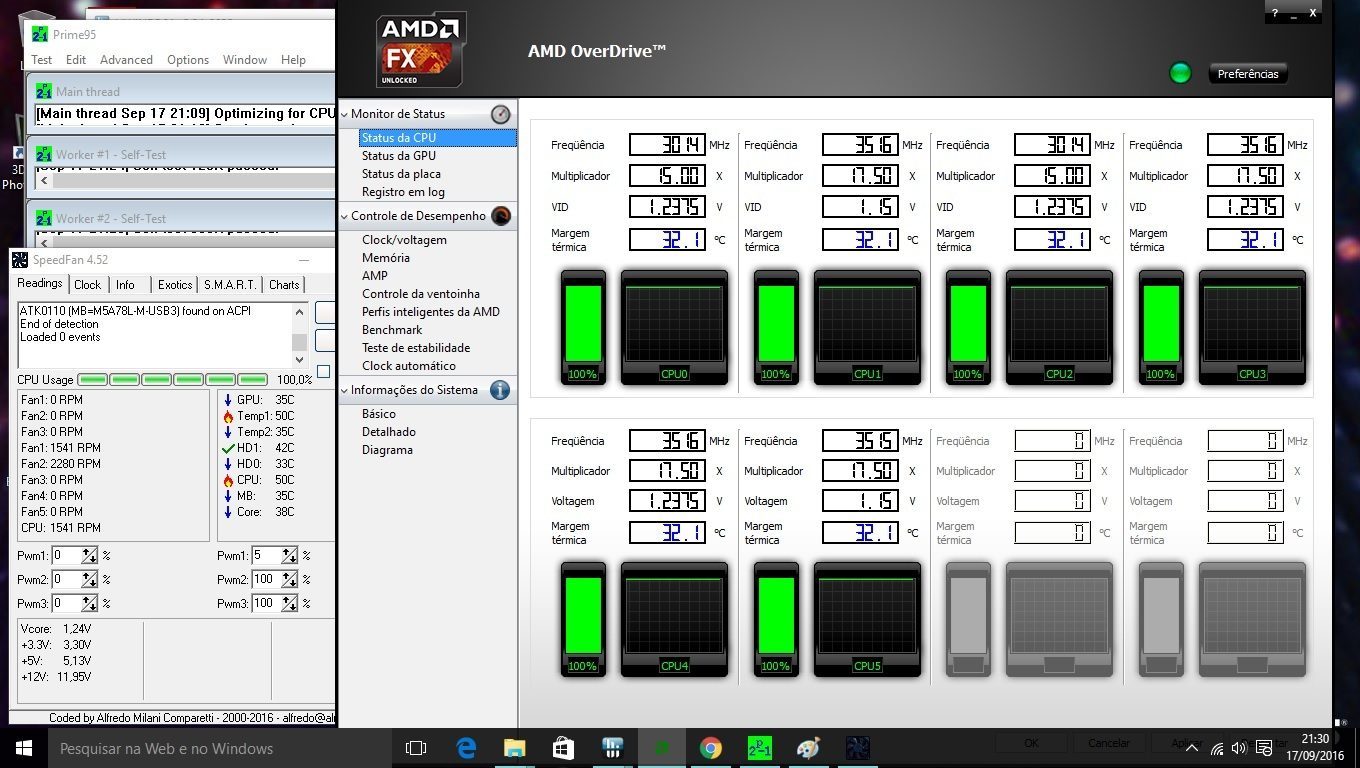Select Teste de estabilidade option

point(416,348)
